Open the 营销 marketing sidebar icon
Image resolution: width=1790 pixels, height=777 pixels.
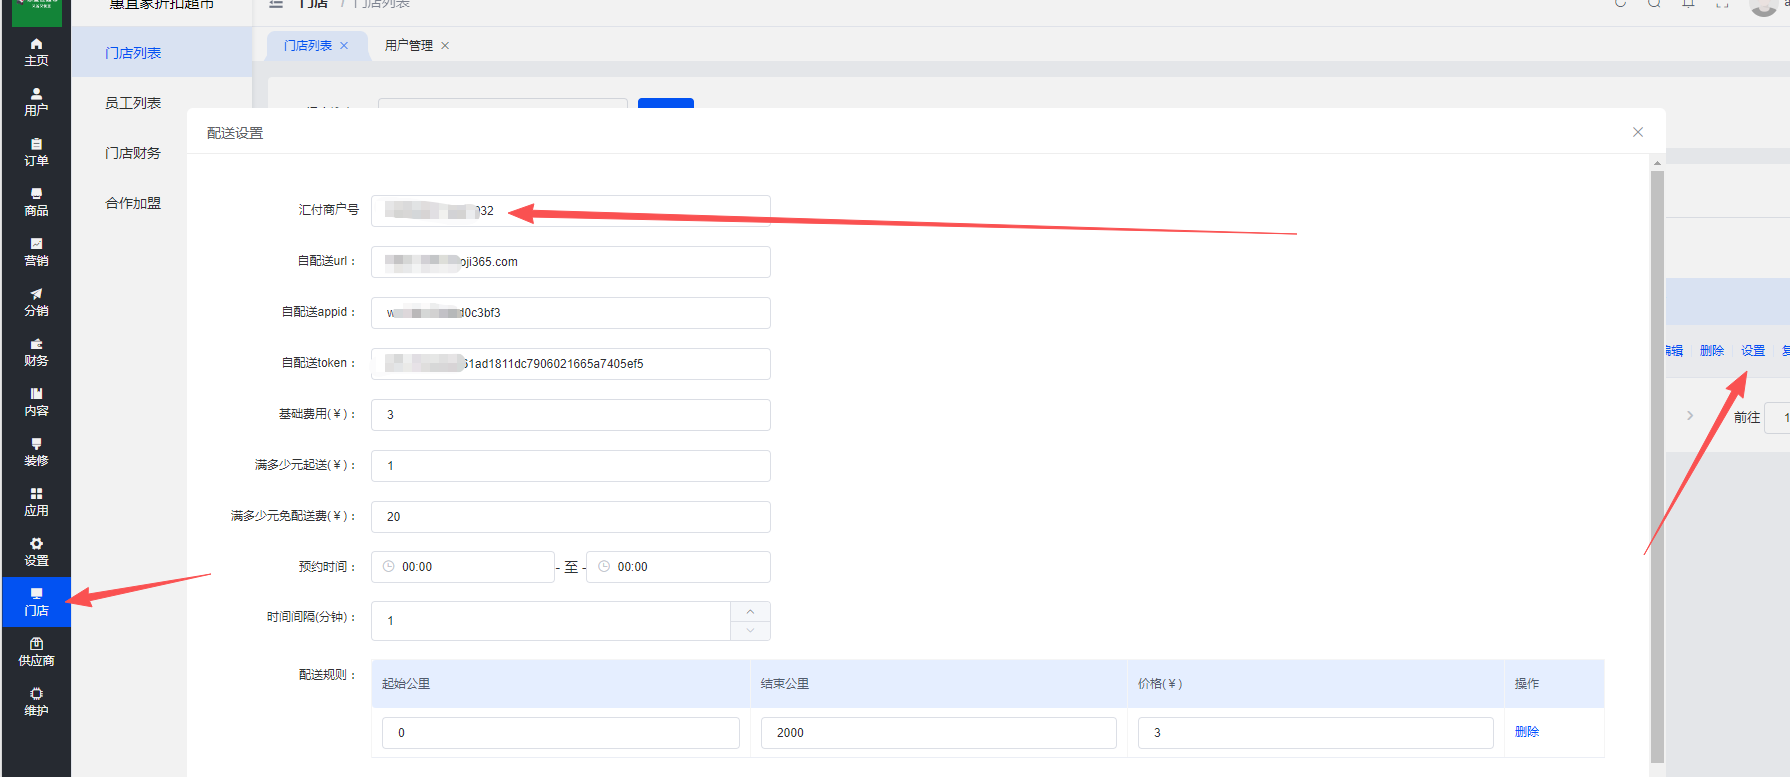tap(36, 252)
